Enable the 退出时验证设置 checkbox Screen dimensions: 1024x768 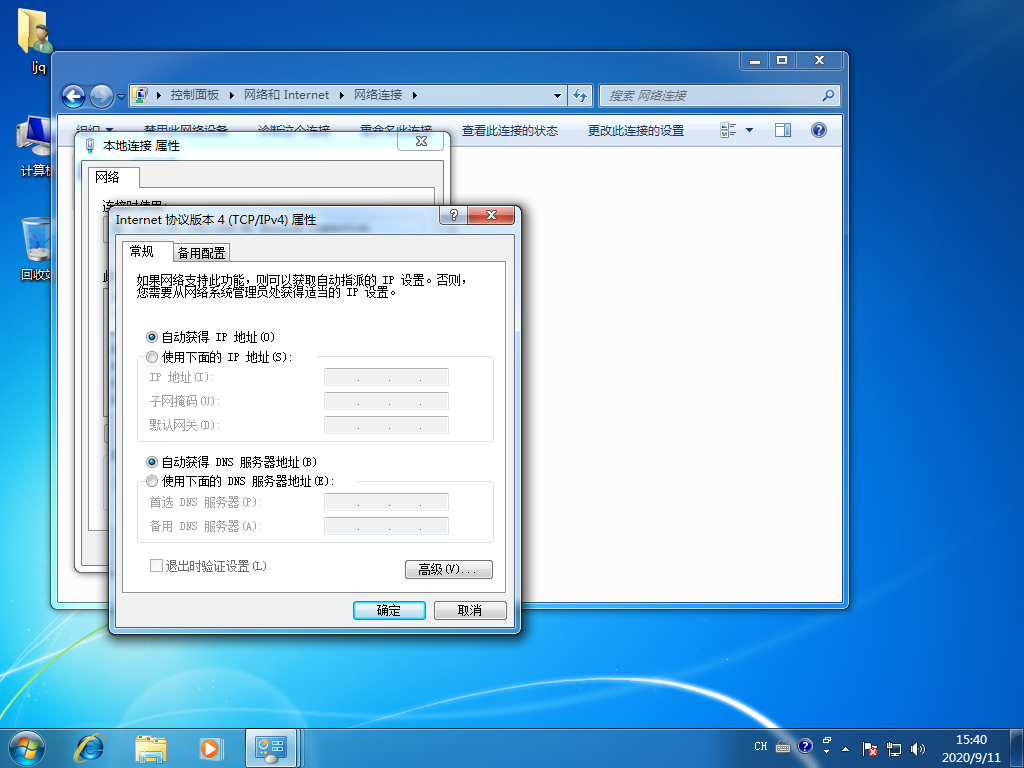(156, 565)
